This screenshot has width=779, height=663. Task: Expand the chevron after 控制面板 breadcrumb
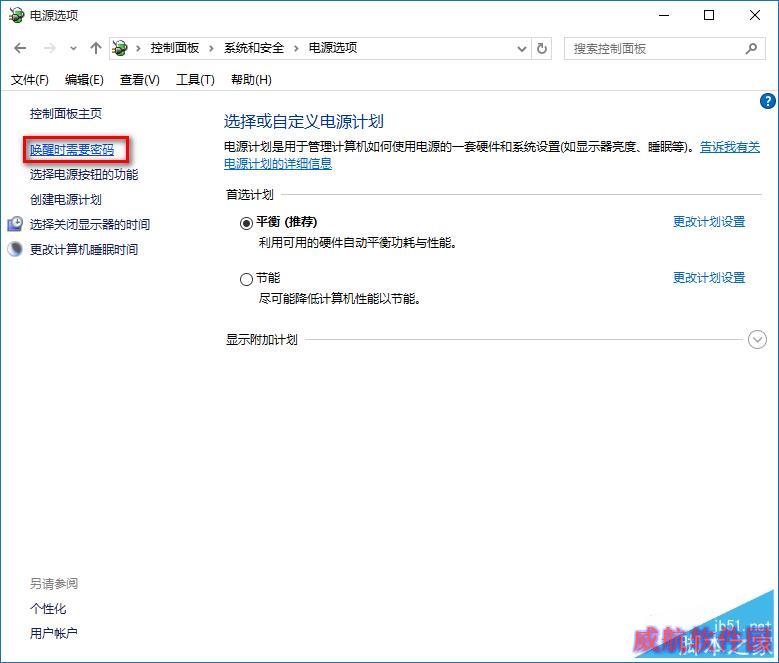pyautogui.click(x=212, y=49)
